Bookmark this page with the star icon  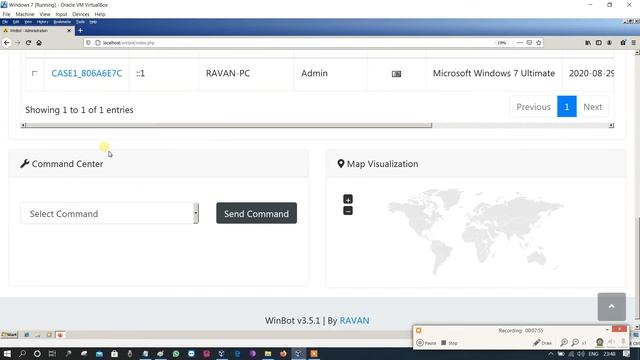point(538,42)
